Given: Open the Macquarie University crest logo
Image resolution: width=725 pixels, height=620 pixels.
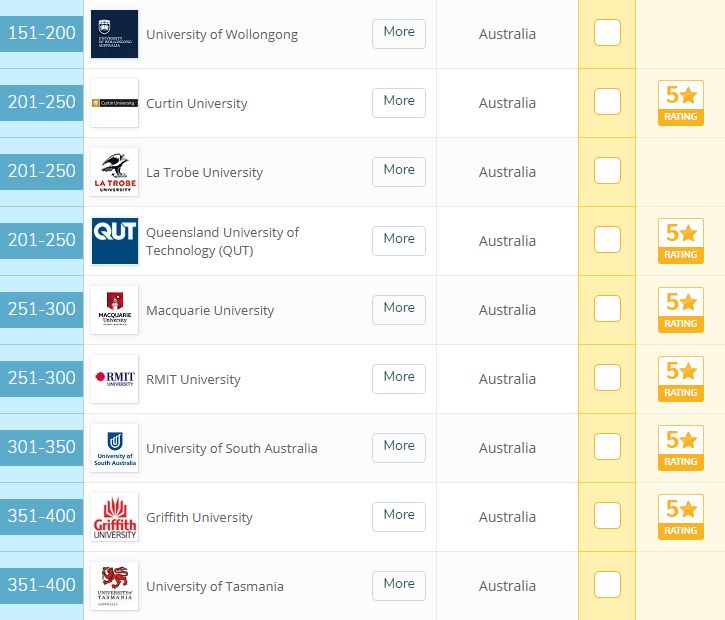Looking at the screenshot, I should pos(114,310).
